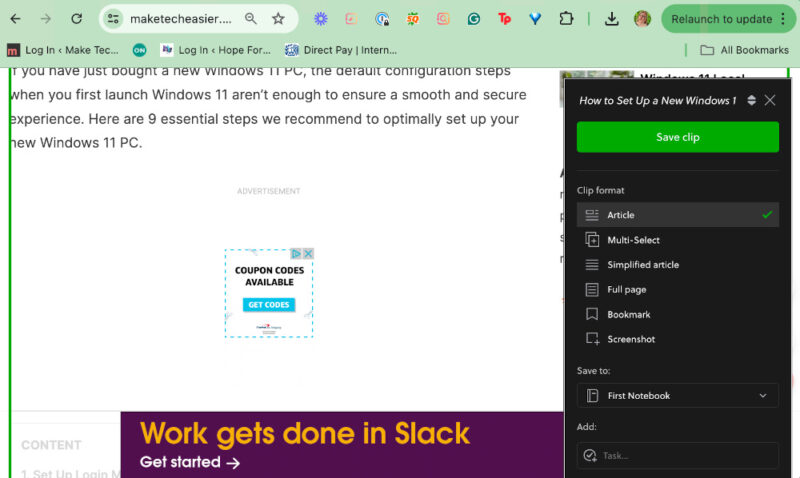Click the blue V-shaped extension icon
800x478 pixels.
coord(535,19)
